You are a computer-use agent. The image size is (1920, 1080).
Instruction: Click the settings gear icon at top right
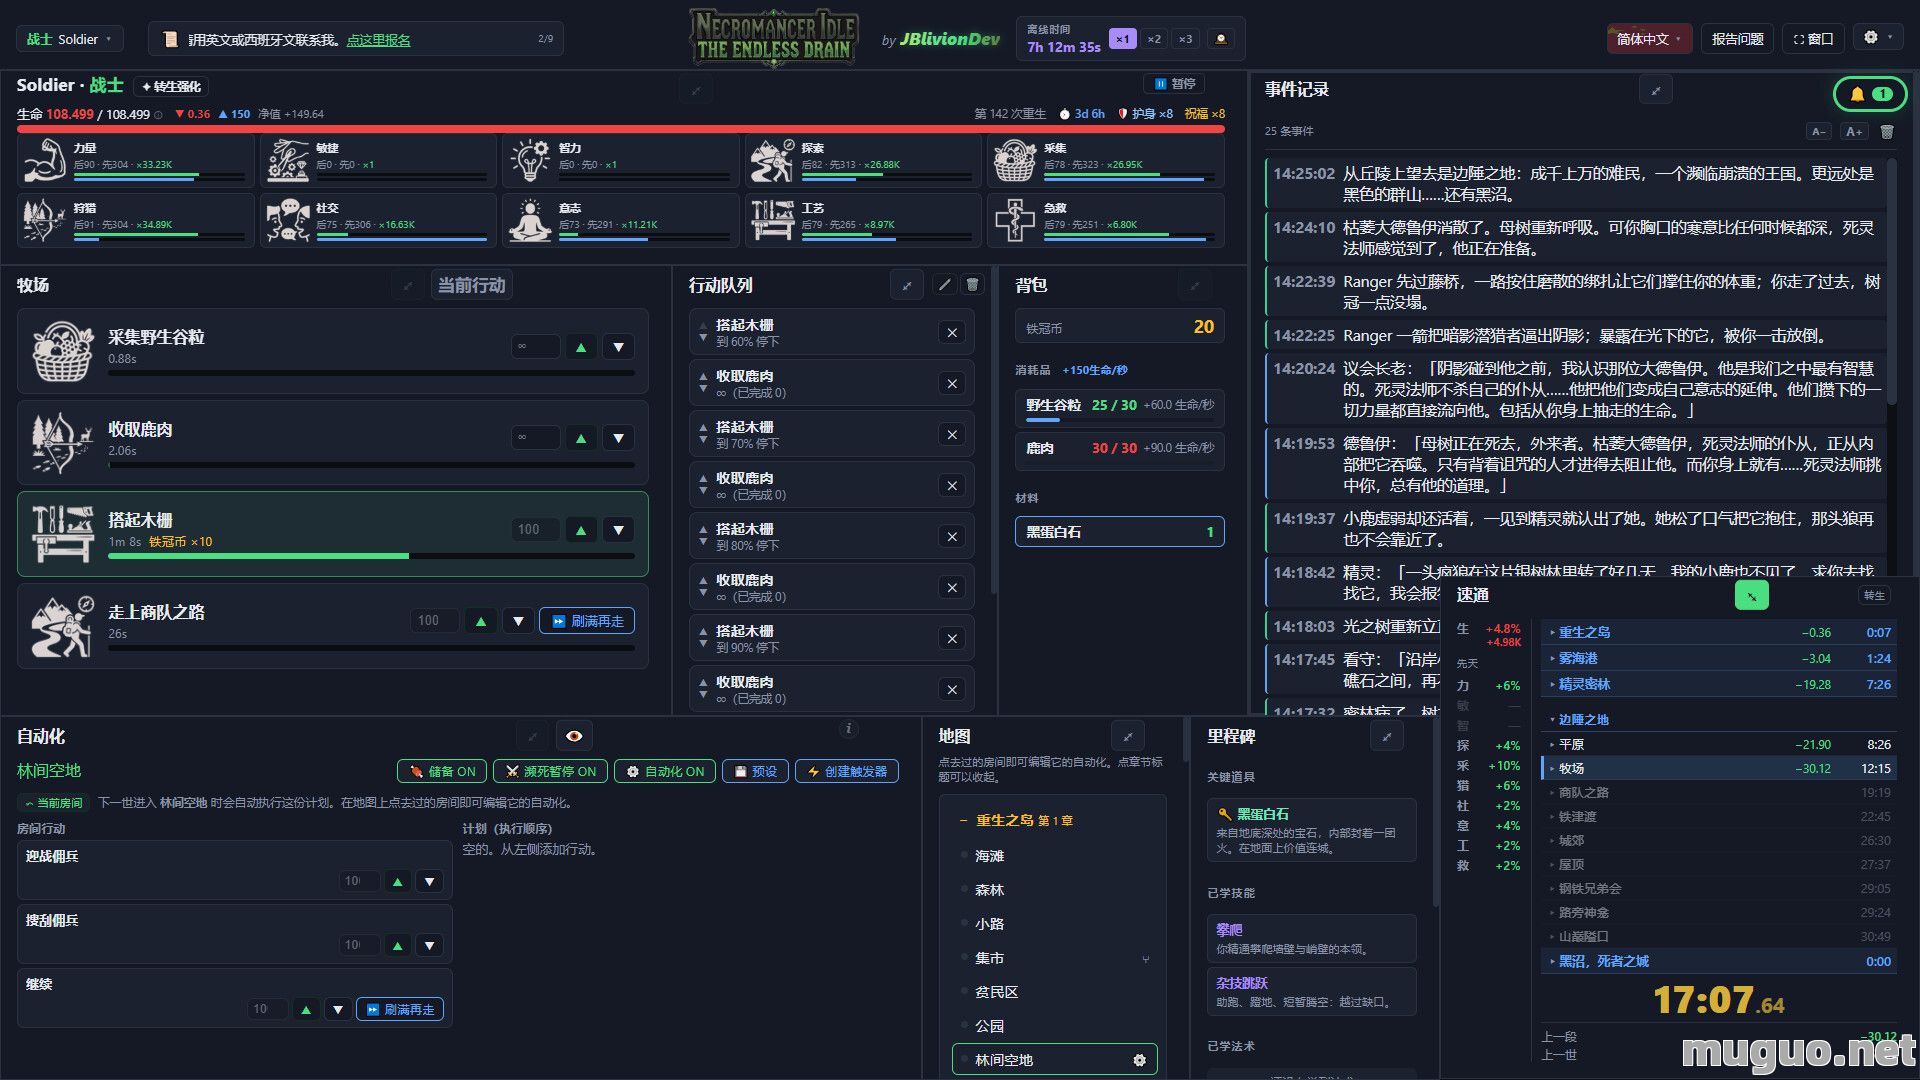(1877, 38)
